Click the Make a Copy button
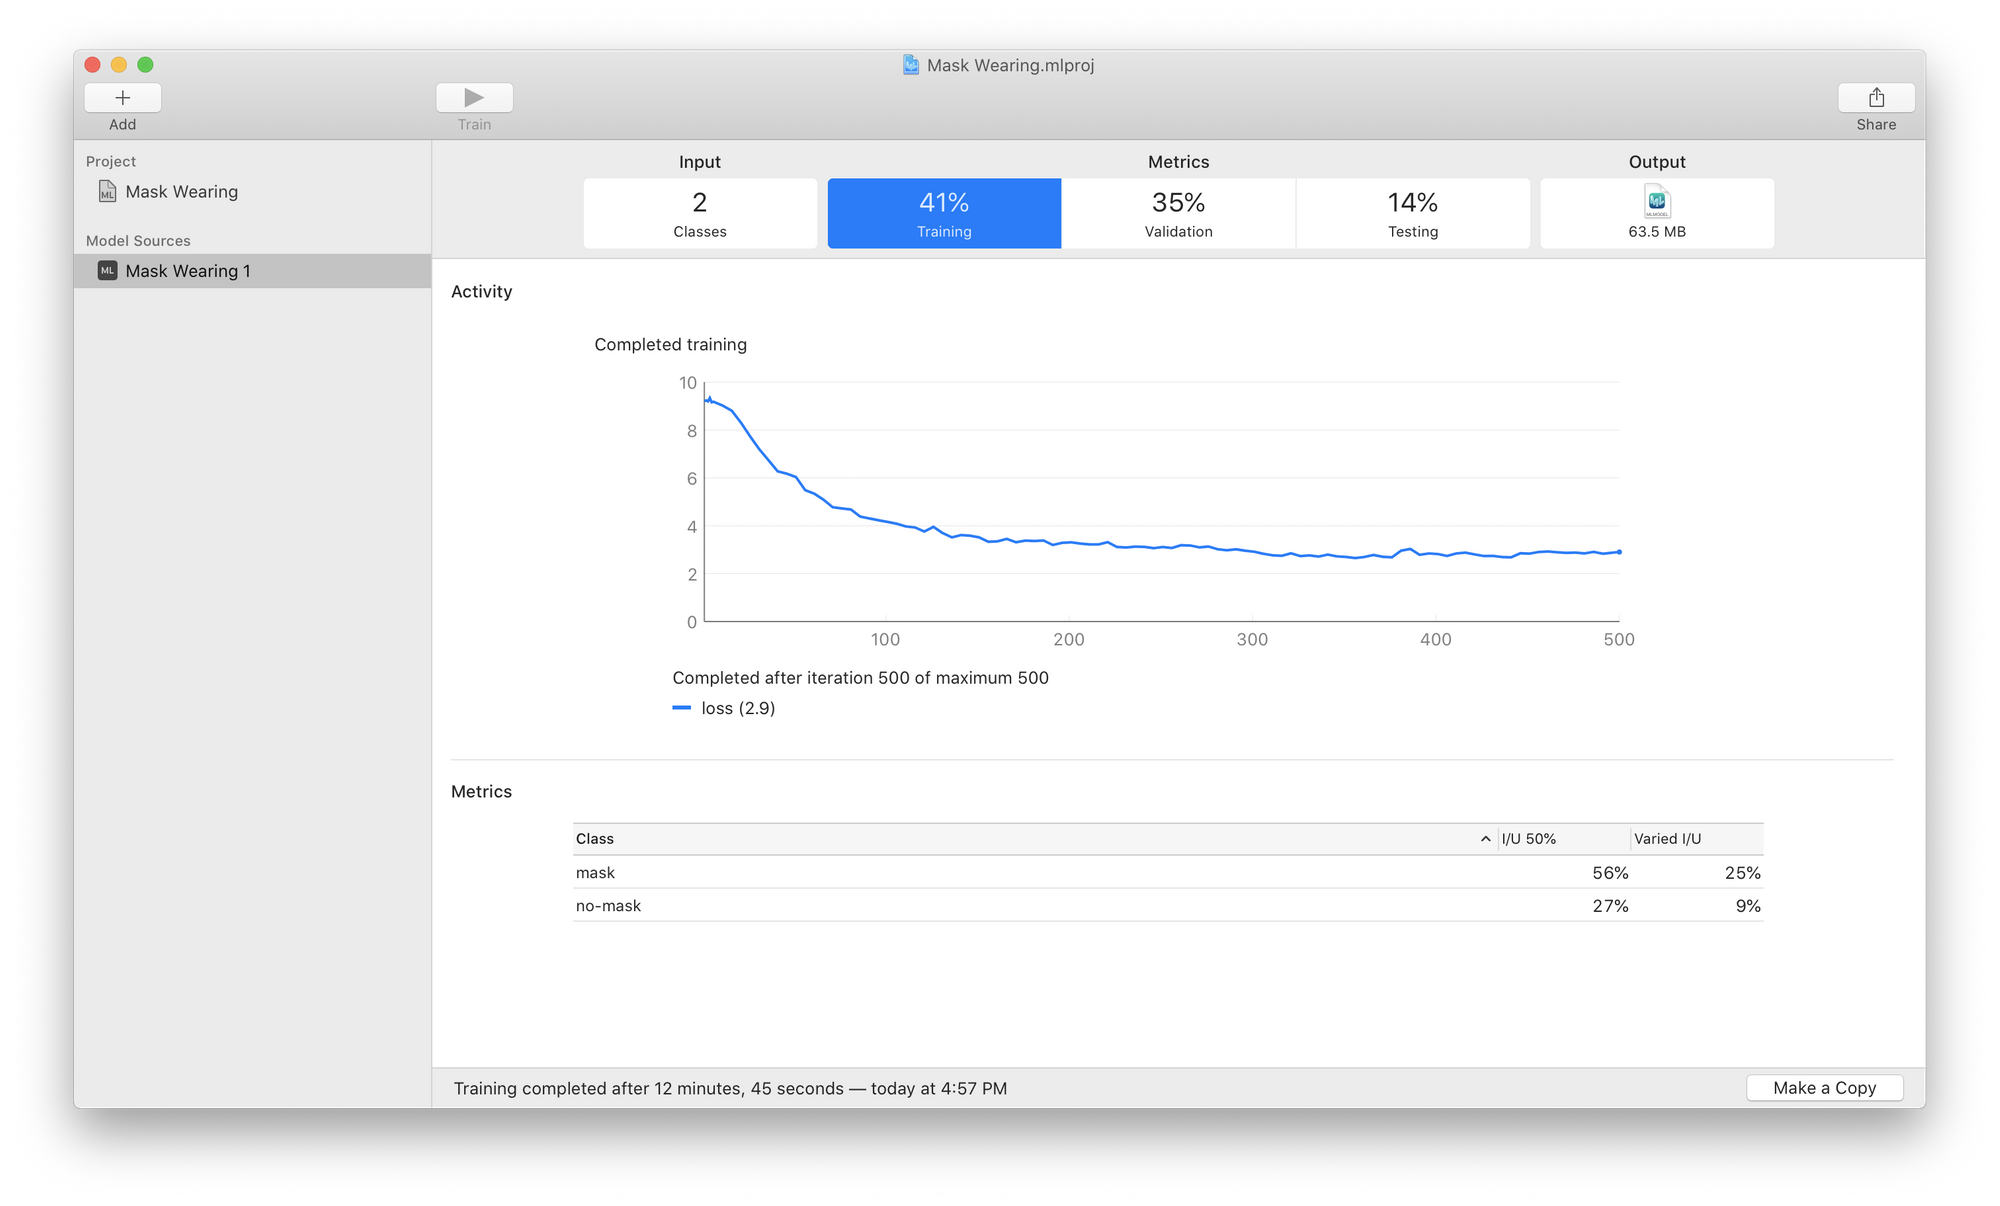Image resolution: width=2000 pixels, height=1206 pixels. pyautogui.click(x=1824, y=1088)
